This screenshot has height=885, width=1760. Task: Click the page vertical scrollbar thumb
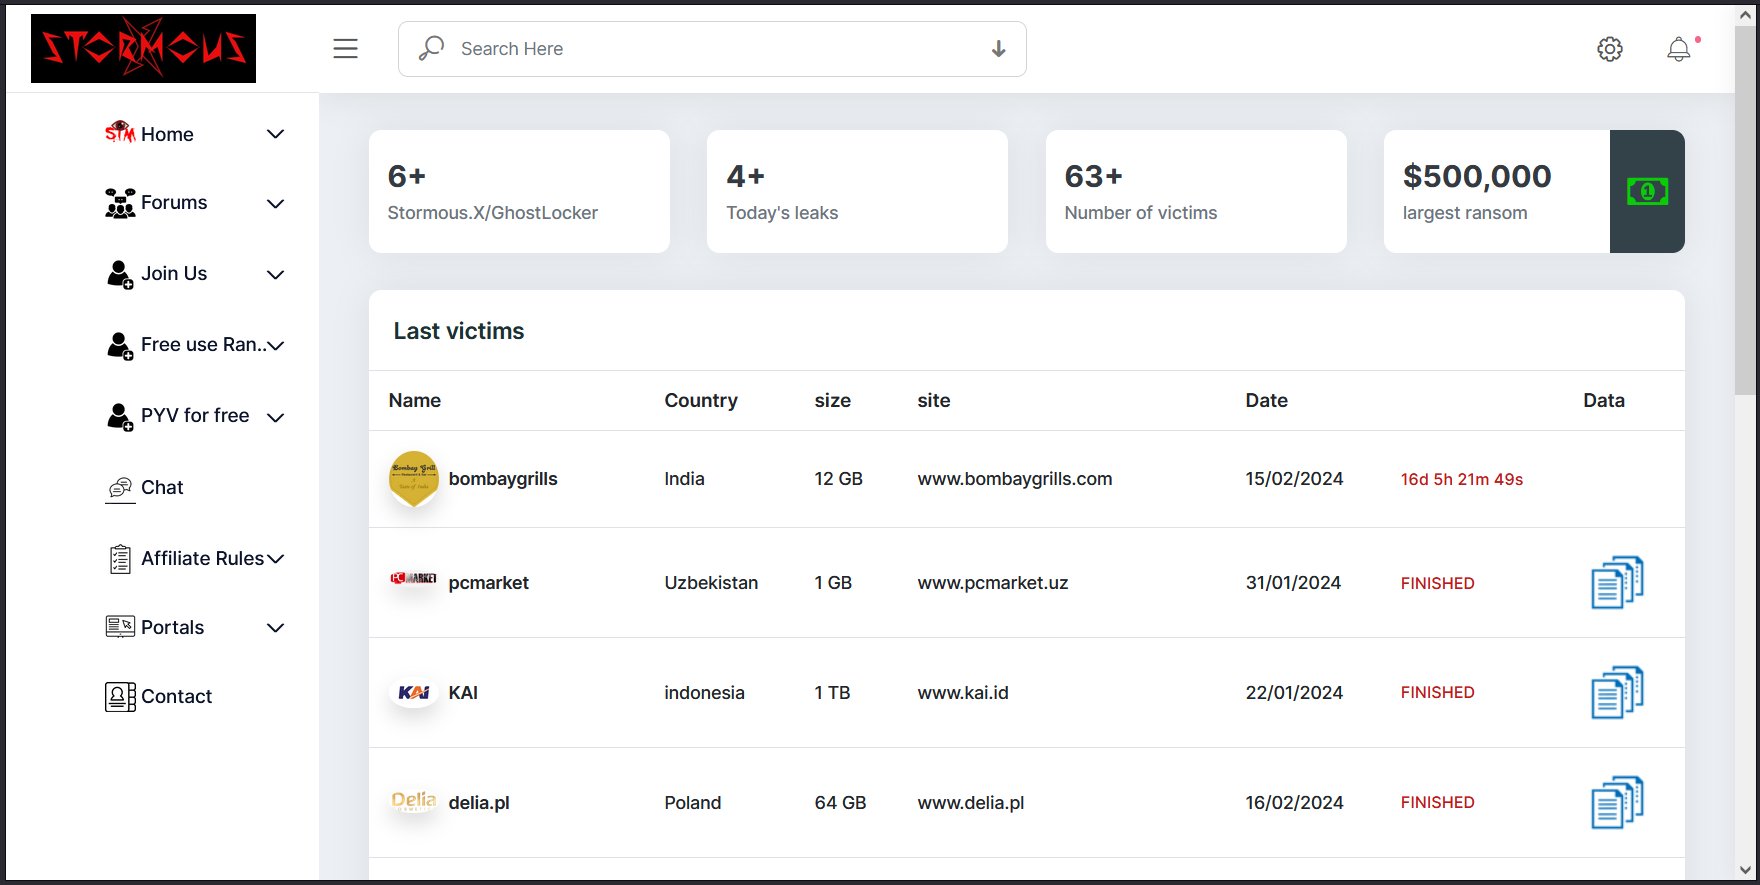pyautogui.click(x=1745, y=210)
